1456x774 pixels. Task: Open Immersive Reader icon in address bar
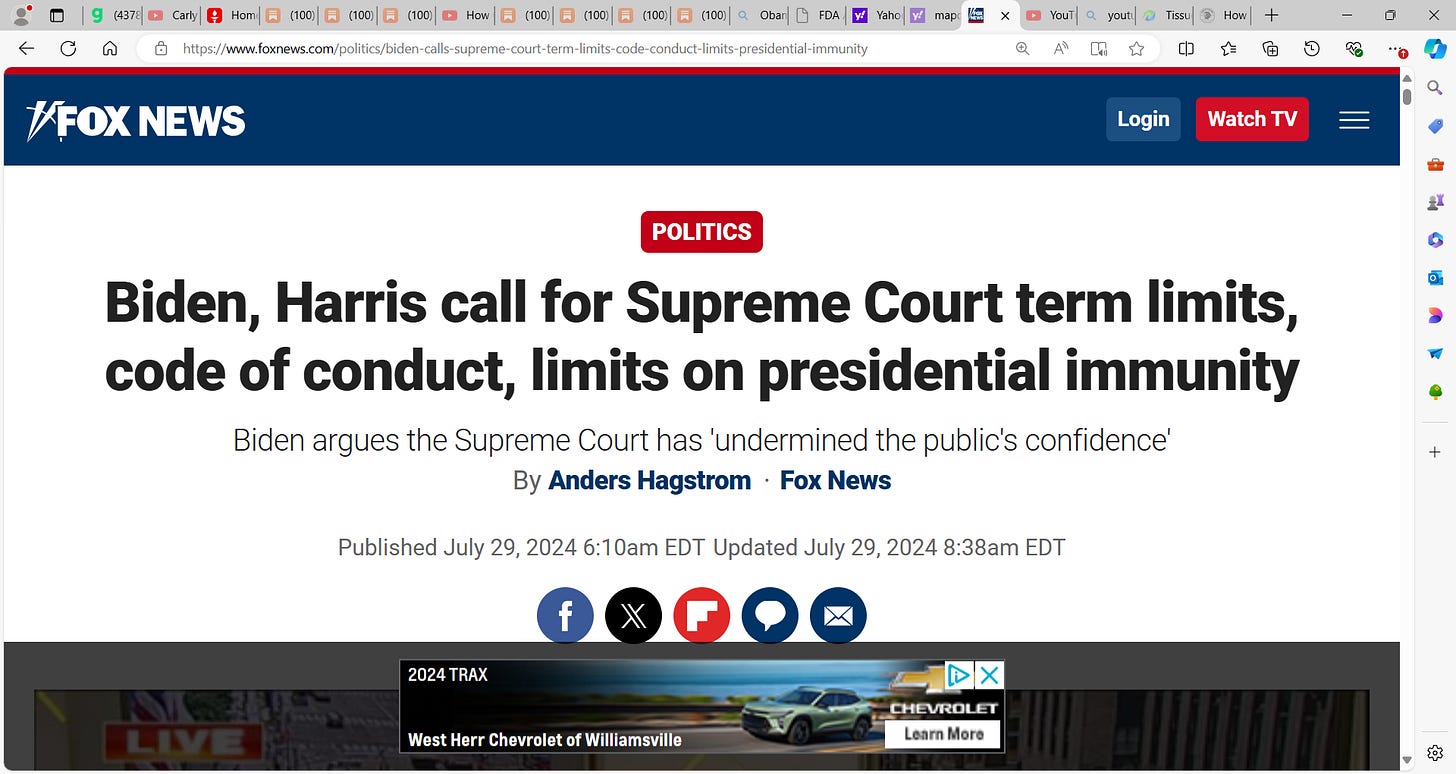click(1099, 49)
